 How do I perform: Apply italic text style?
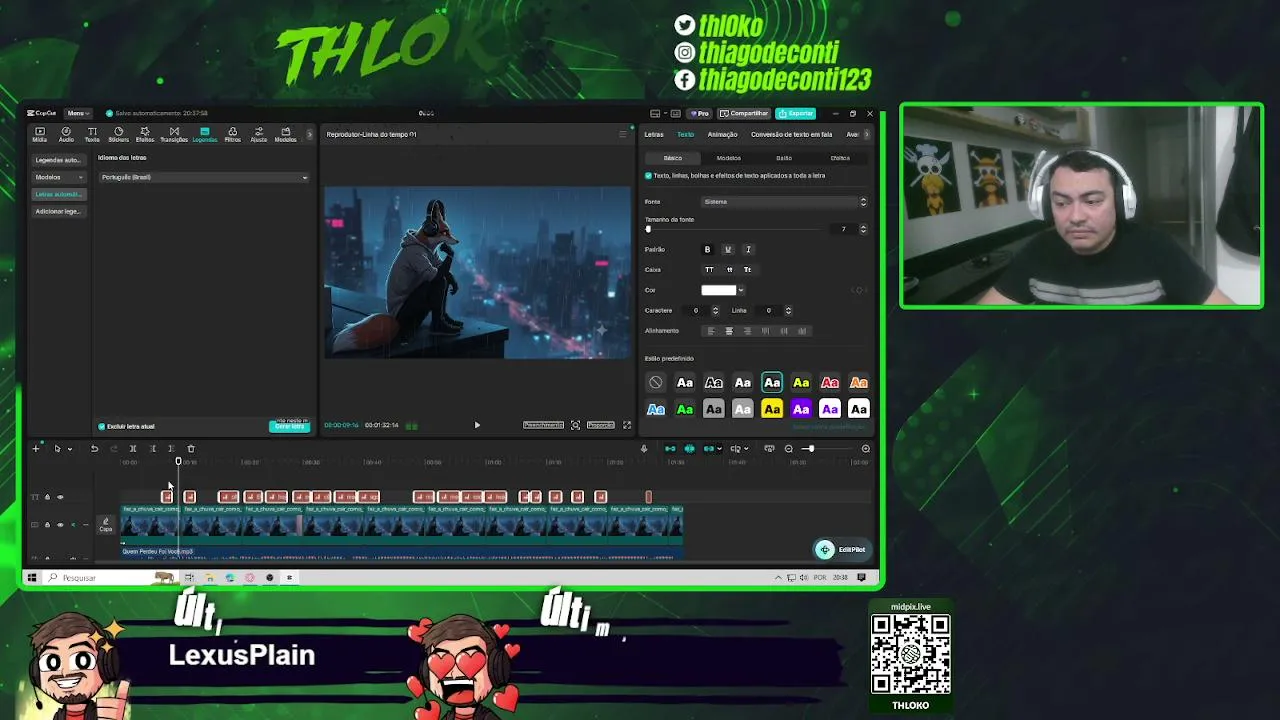click(x=748, y=250)
